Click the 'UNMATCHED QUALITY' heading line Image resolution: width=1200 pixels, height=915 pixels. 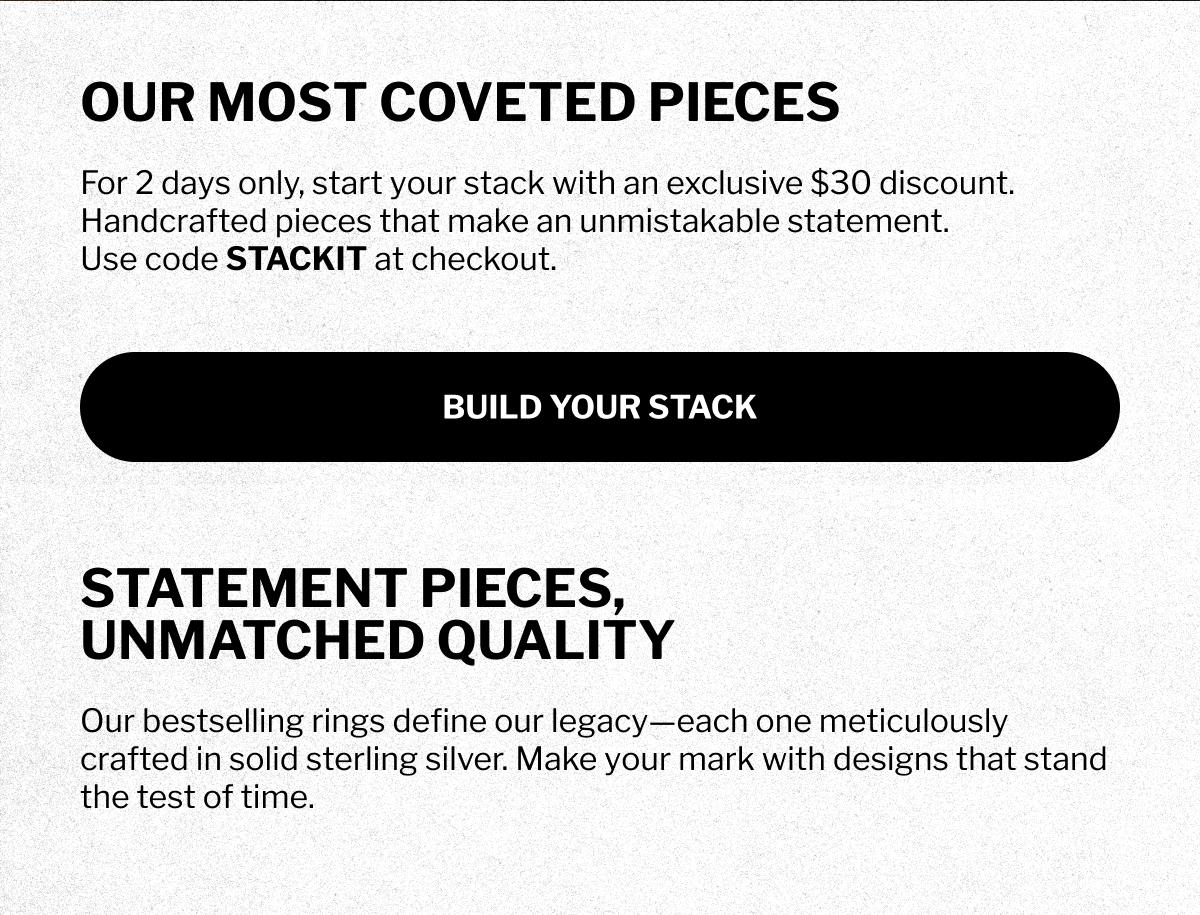click(377, 640)
